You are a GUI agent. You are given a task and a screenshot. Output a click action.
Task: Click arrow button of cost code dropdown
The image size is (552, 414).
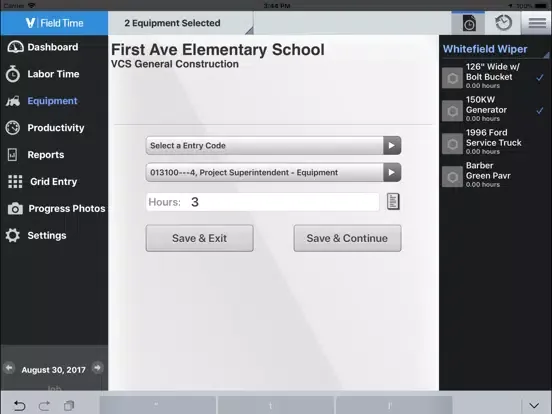pos(392,172)
